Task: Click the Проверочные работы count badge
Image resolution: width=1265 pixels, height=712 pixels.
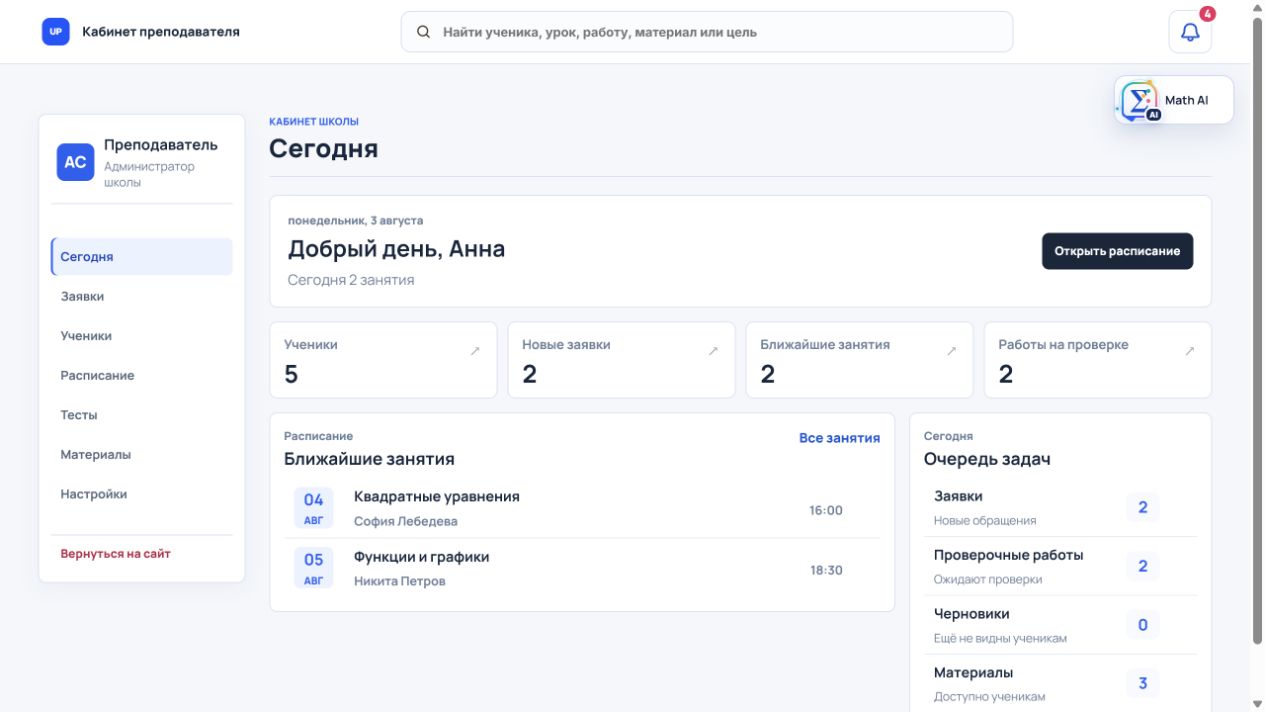Action: coord(1143,566)
